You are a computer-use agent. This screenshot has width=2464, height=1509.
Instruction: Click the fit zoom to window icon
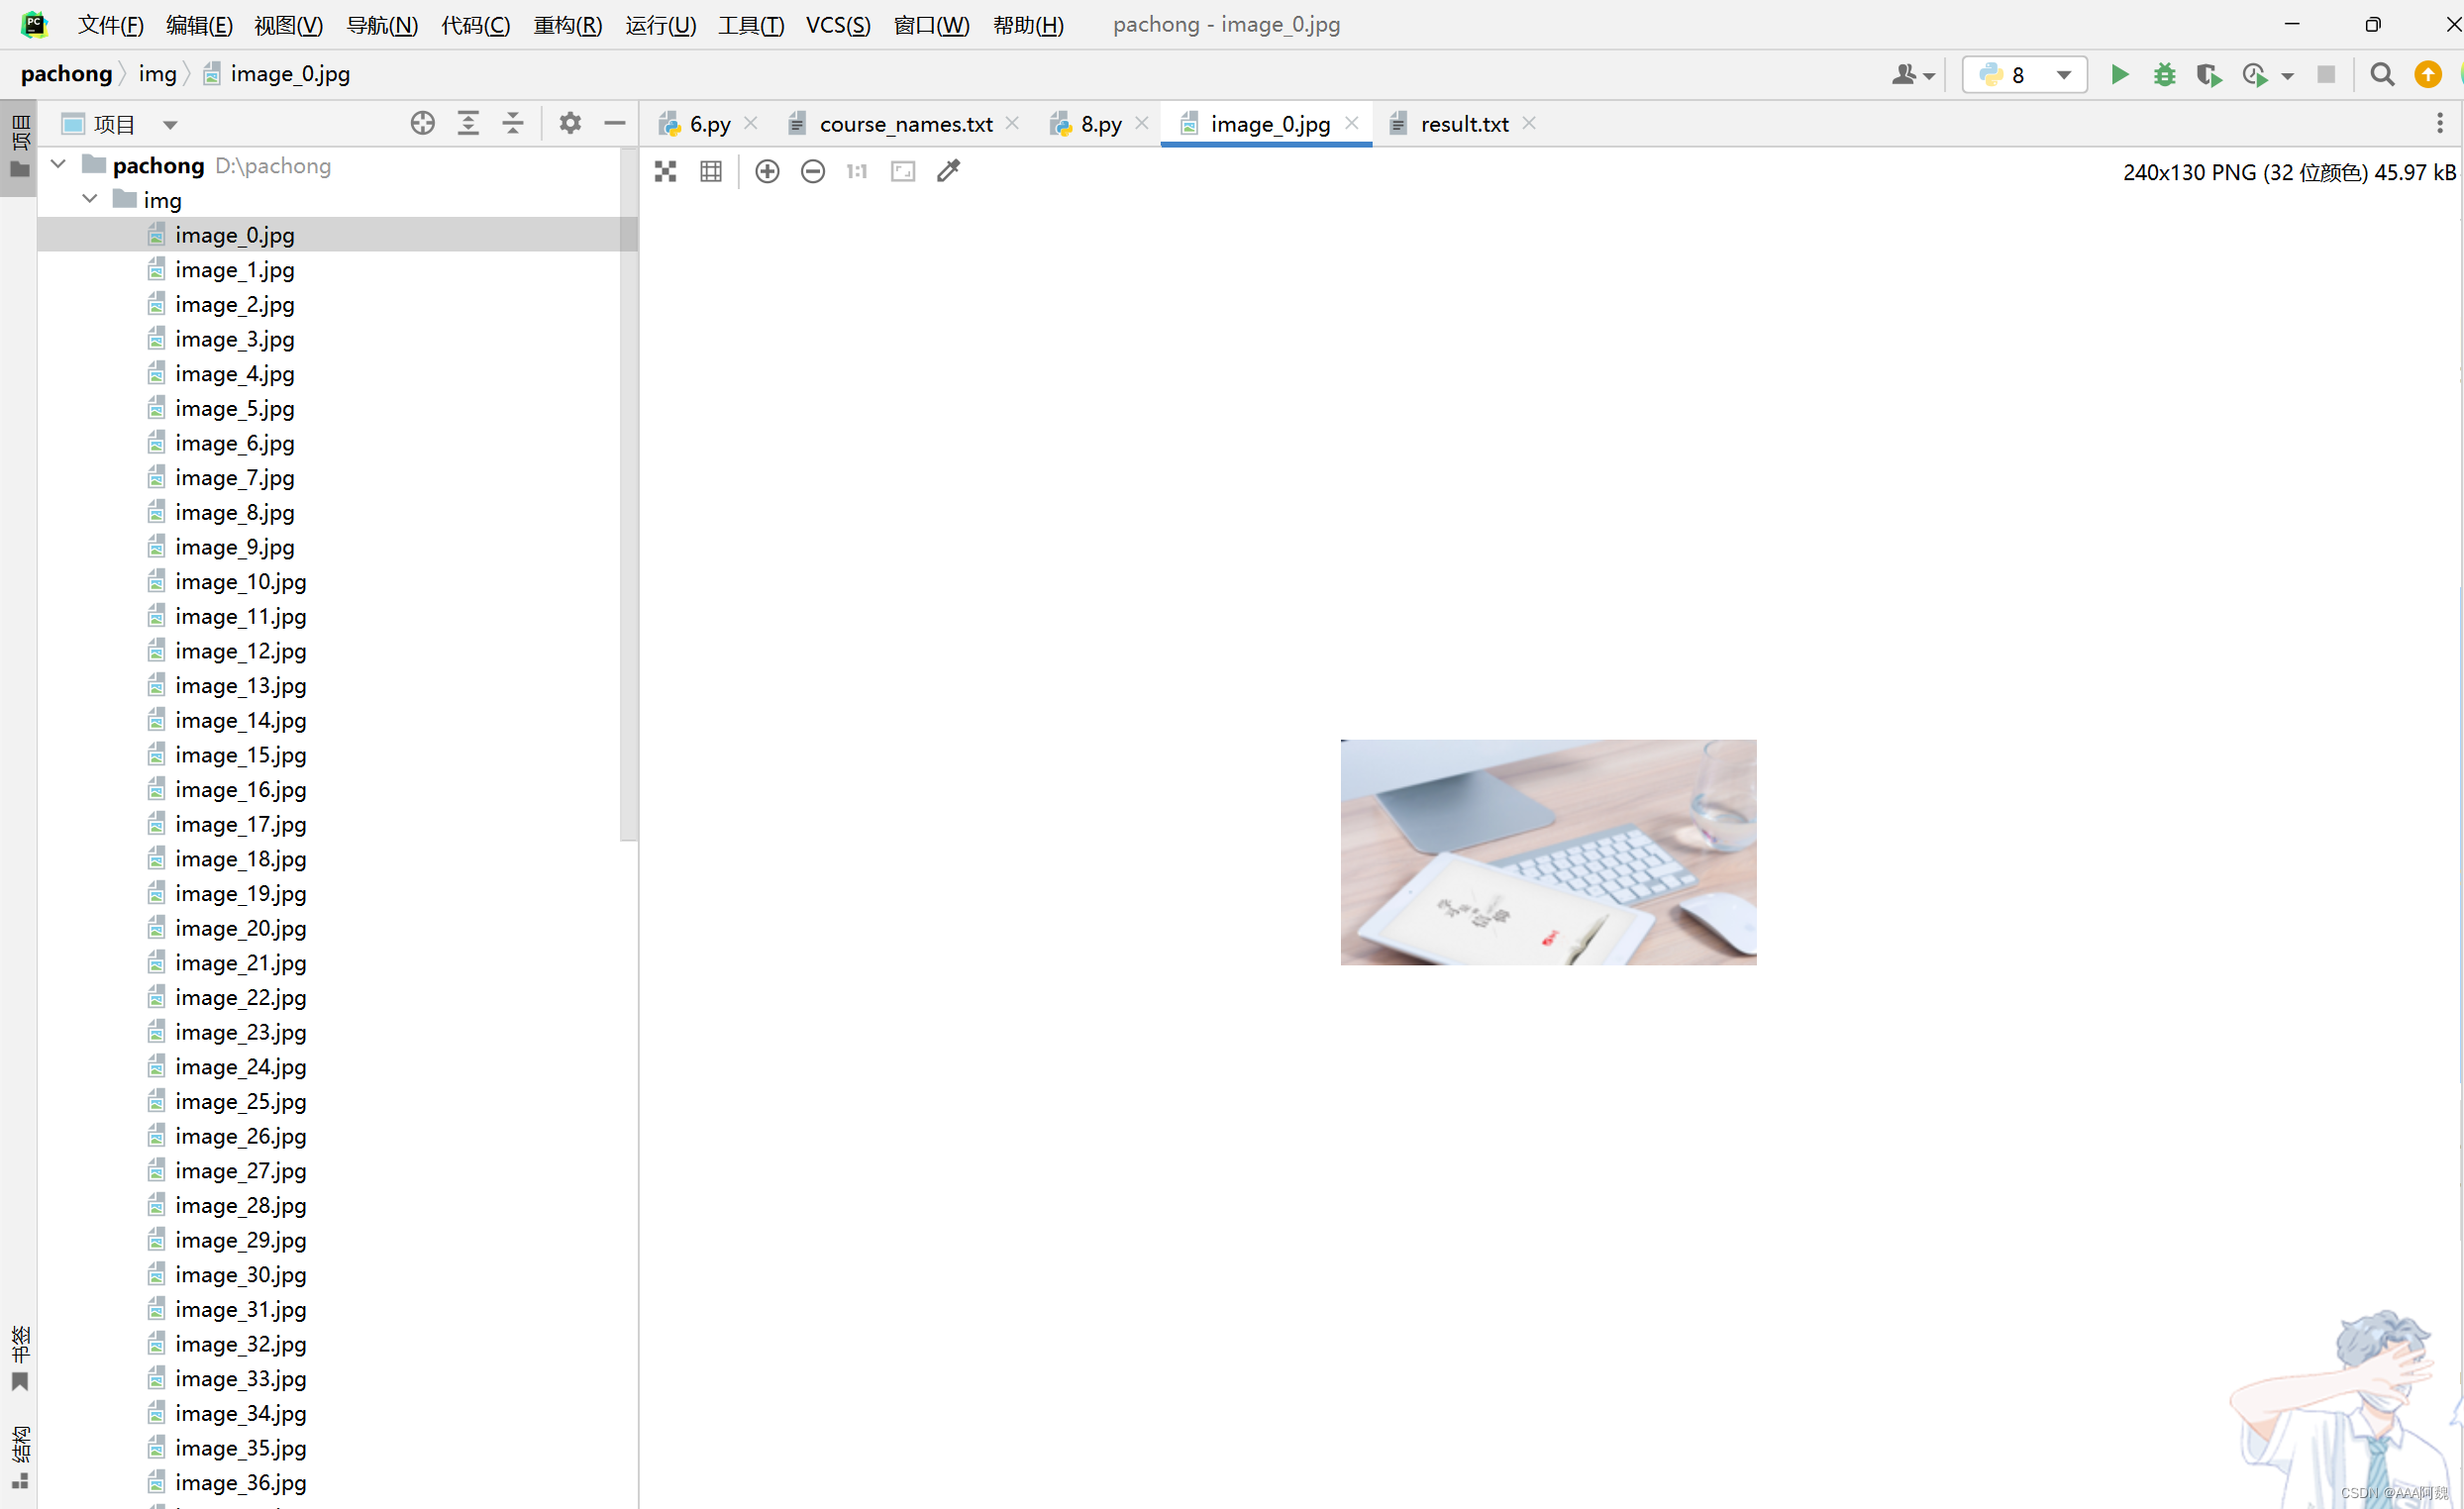(902, 172)
